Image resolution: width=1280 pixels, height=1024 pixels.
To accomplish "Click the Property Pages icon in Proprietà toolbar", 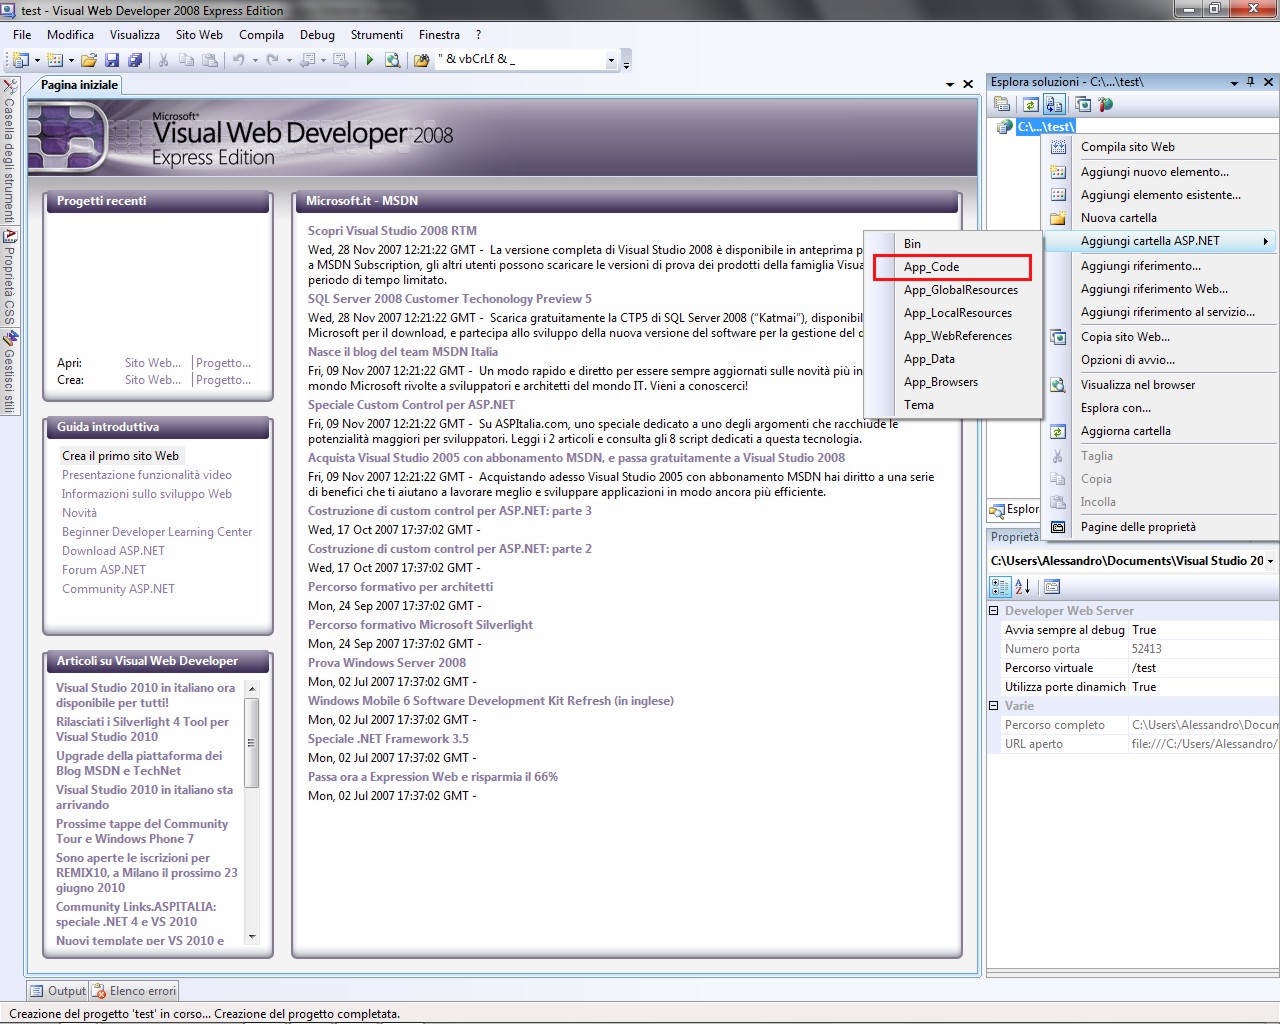I will coord(1052,587).
